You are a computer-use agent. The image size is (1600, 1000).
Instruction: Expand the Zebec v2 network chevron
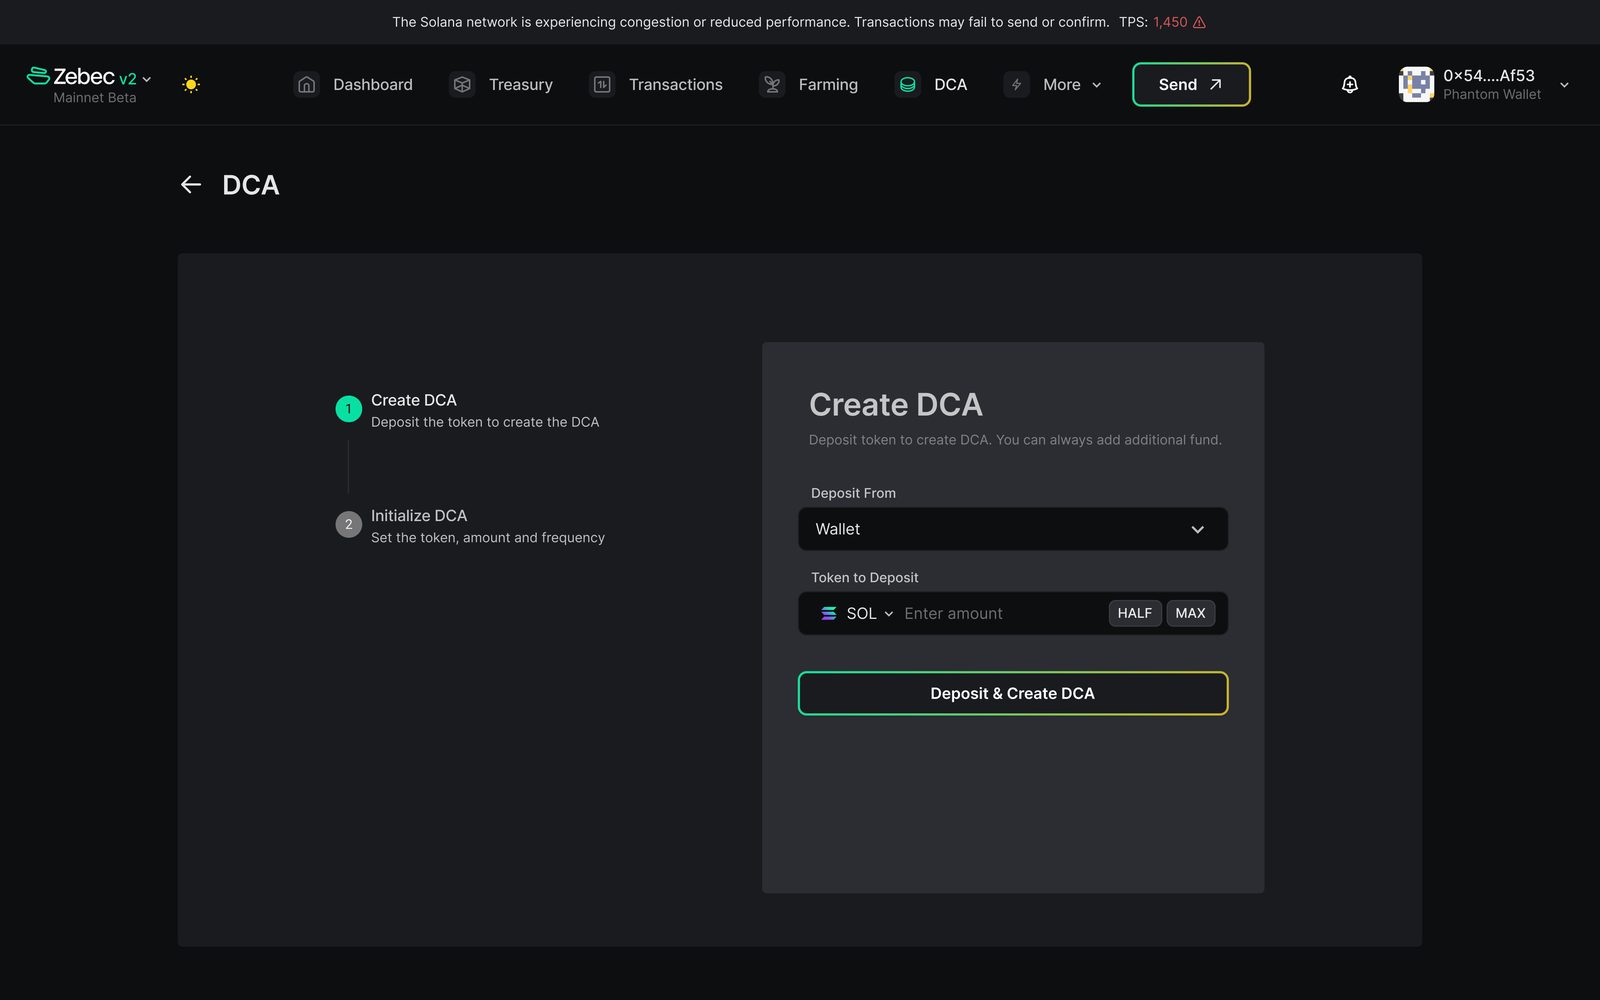click(147, 79)
